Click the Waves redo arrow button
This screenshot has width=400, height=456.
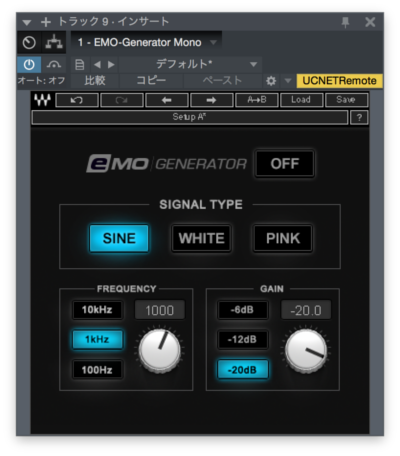[122, 100]
